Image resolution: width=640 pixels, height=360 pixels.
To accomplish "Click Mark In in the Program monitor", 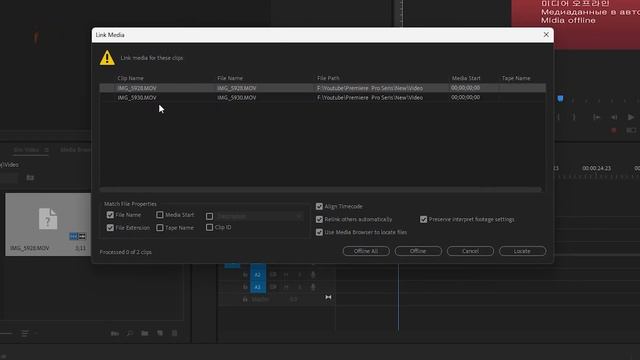I will 558,117.
